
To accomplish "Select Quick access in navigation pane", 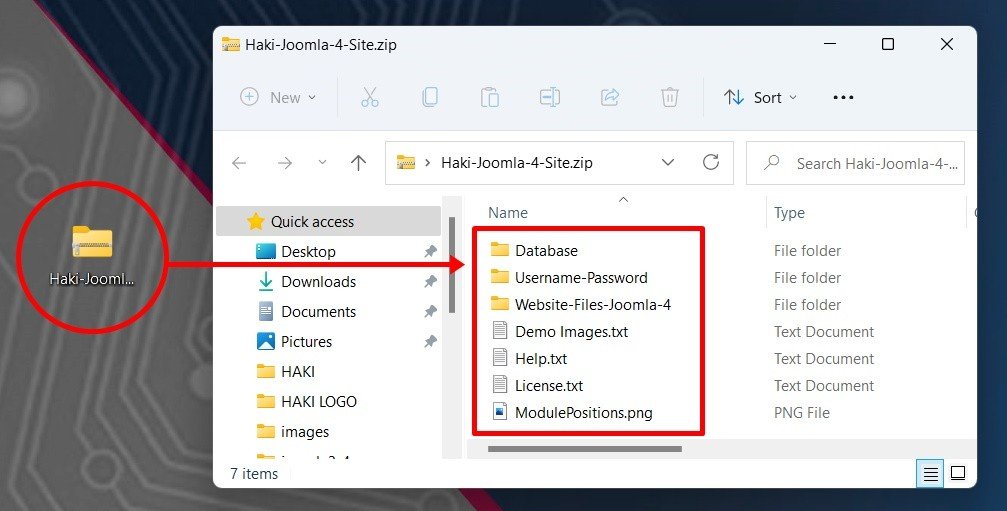I will point(329,221).
